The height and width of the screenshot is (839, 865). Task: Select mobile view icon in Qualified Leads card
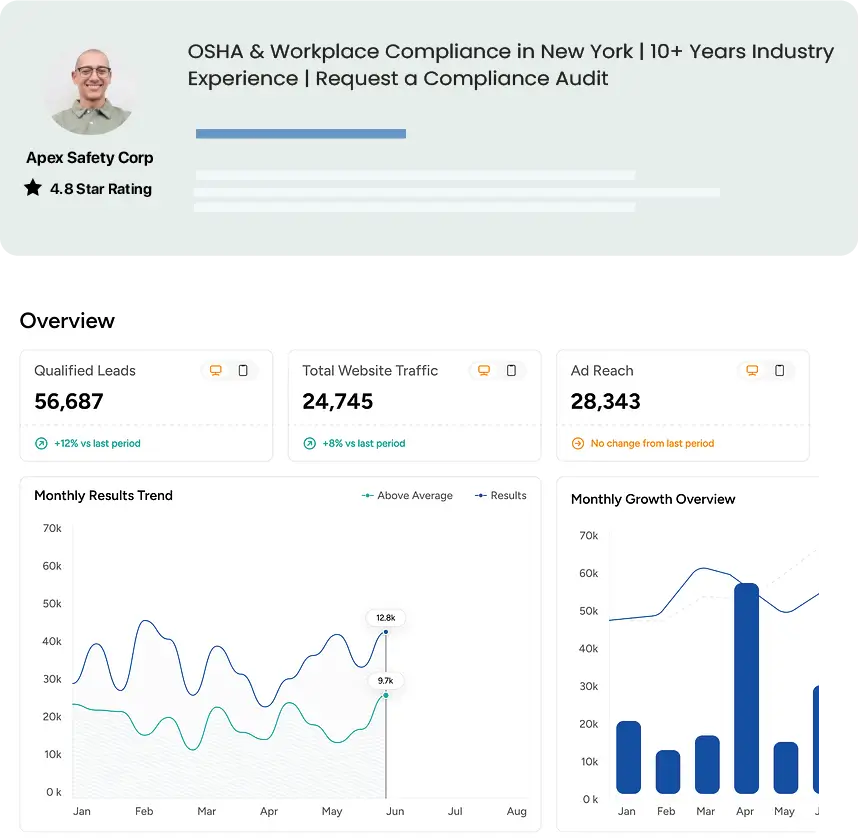[x=243, y=371]
